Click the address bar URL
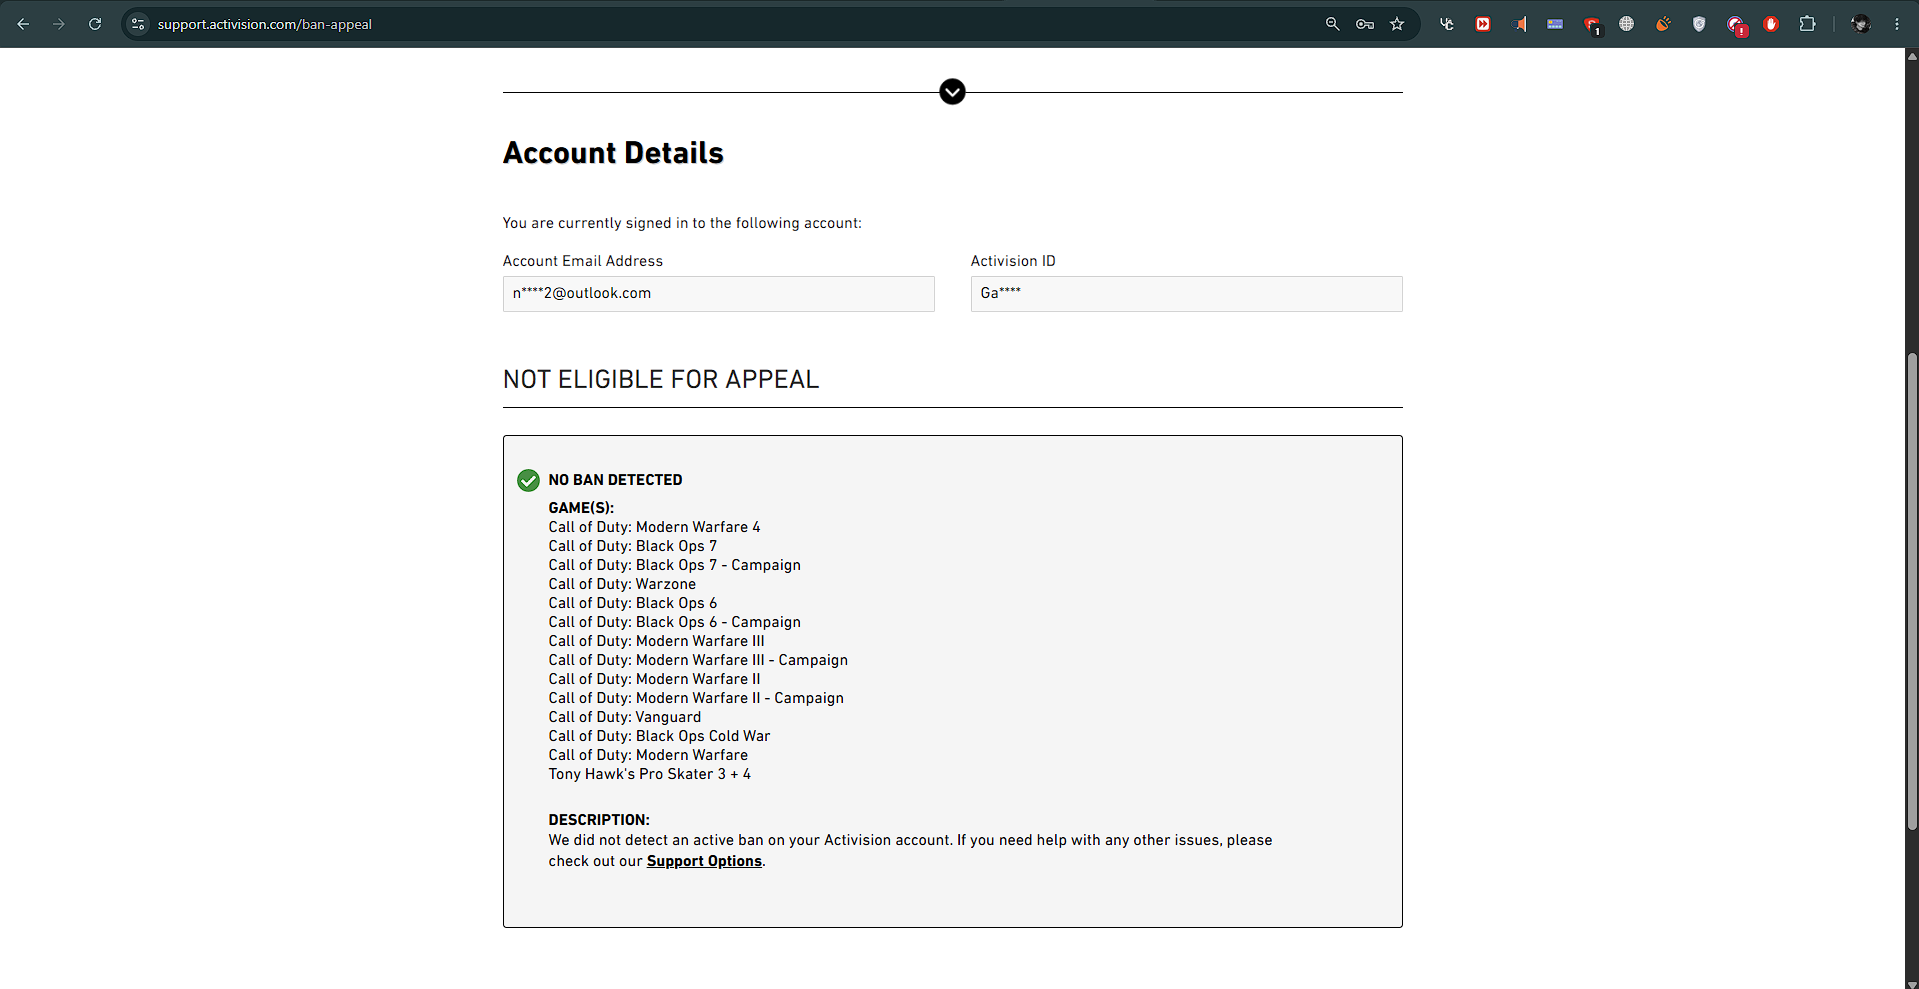1919x989 pixels. [x=265, y=24]
